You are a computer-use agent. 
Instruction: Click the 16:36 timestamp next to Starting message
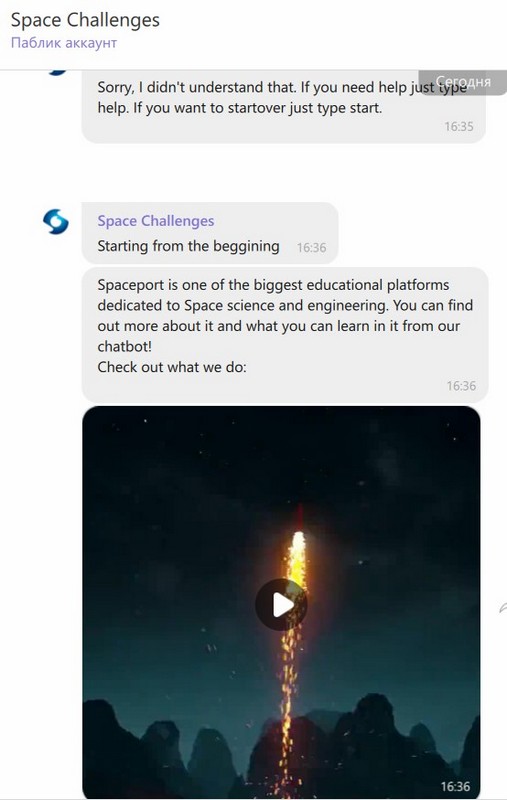coord(311,247)
